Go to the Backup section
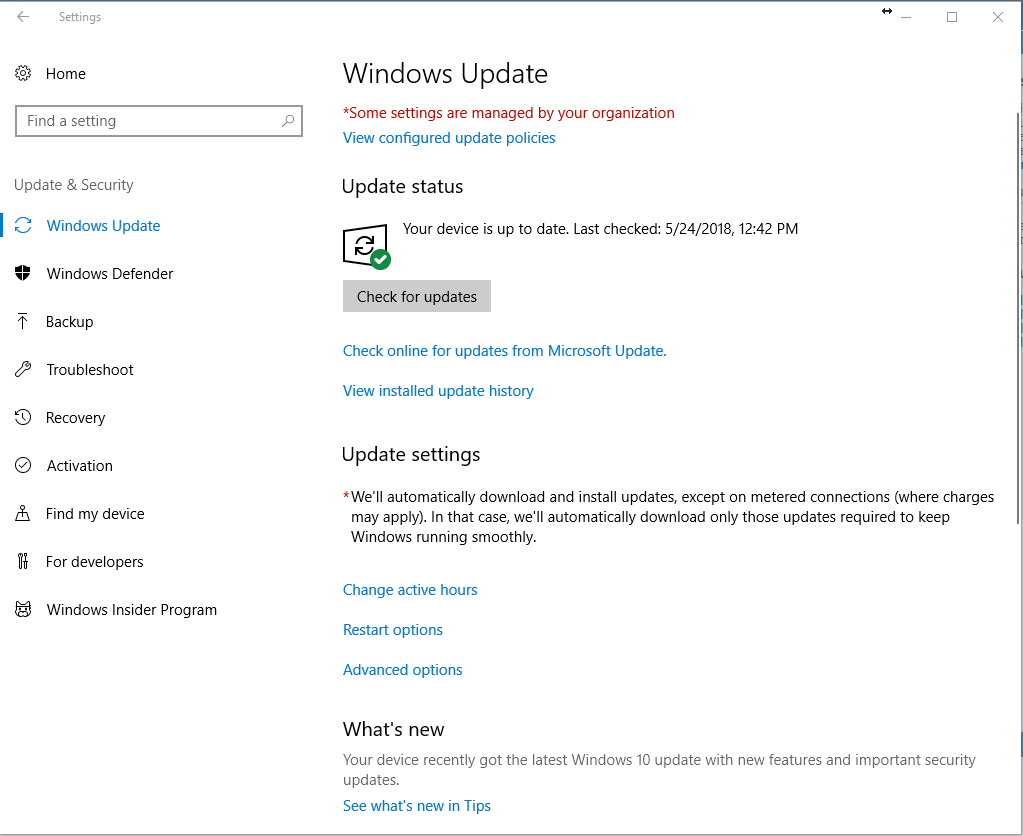Screen dimensions: 1023x836 69,322
